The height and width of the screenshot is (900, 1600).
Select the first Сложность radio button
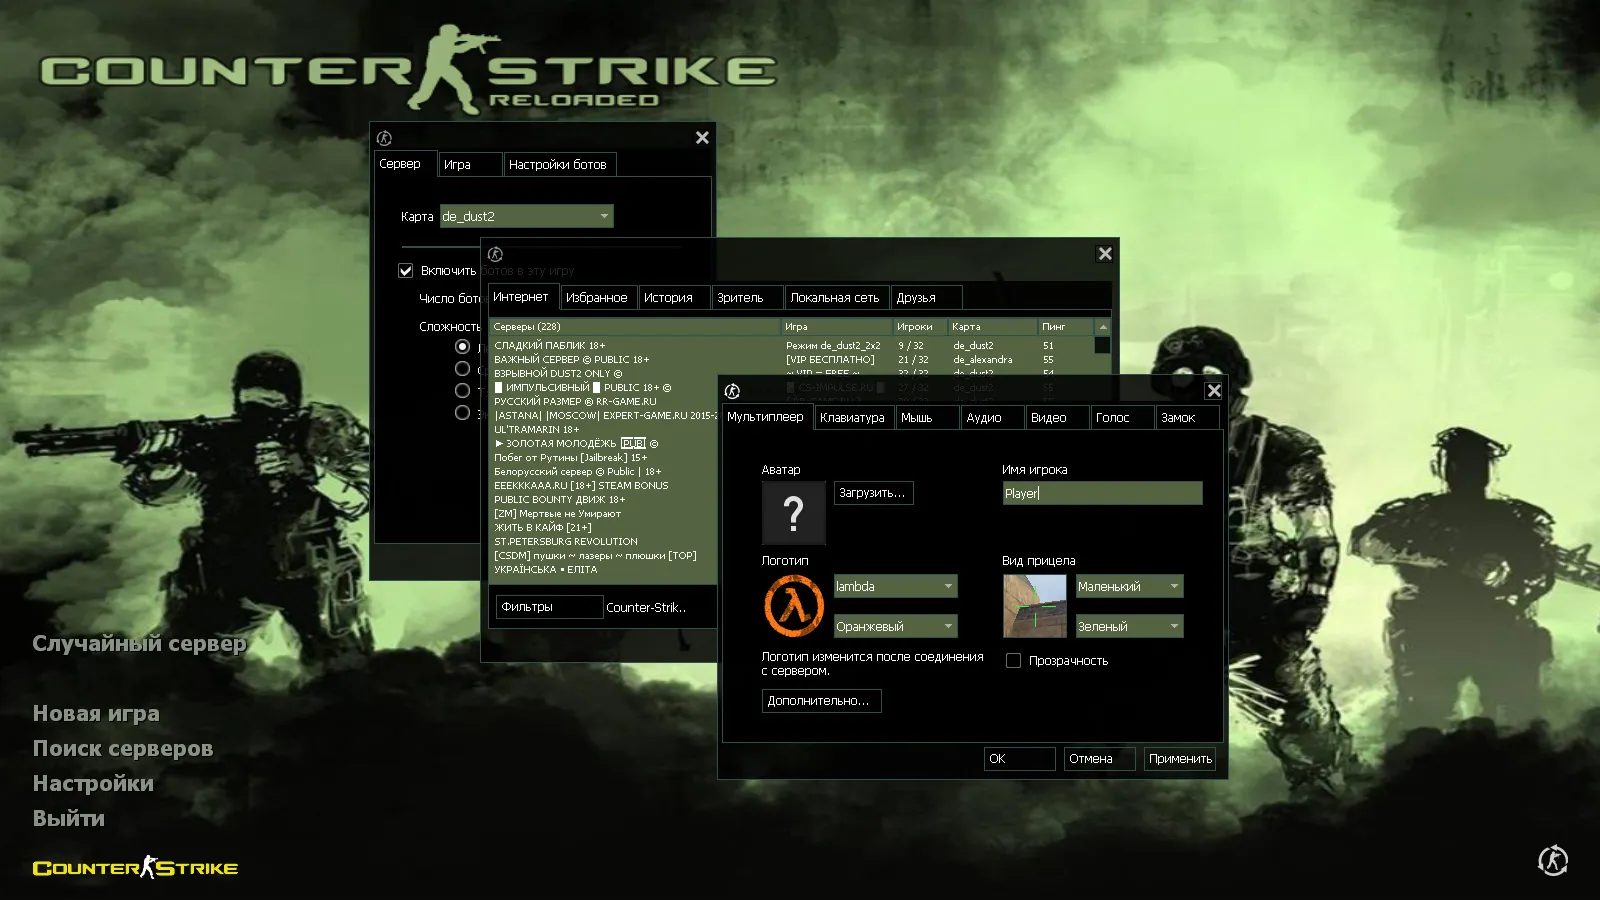[x=462, y=346]
